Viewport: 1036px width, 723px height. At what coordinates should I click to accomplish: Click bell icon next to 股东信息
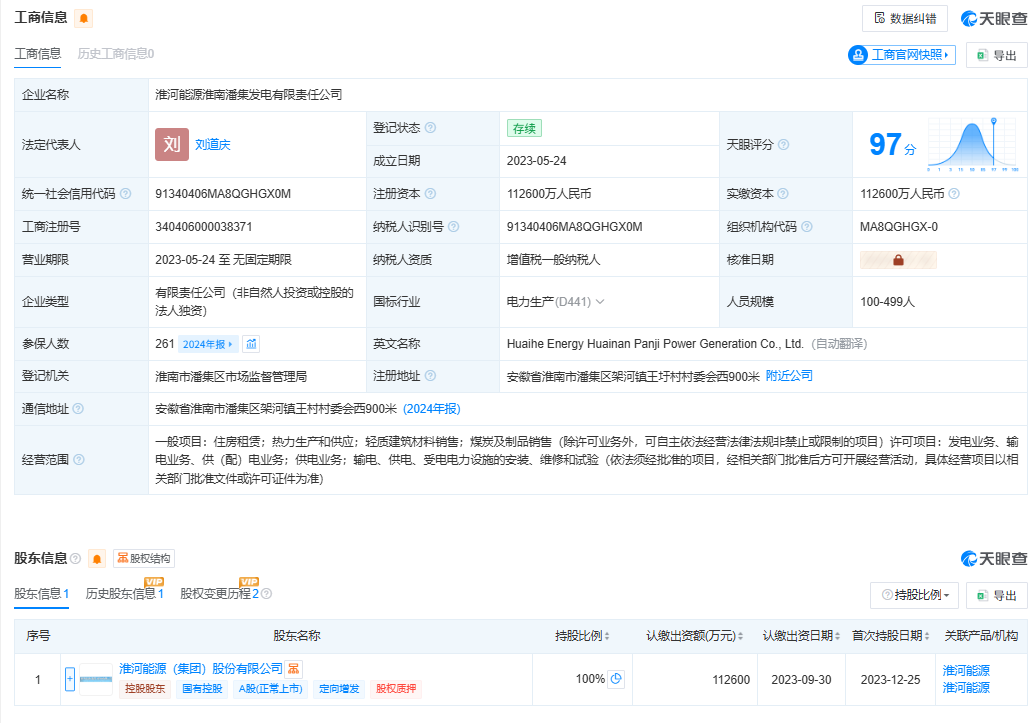96,558
